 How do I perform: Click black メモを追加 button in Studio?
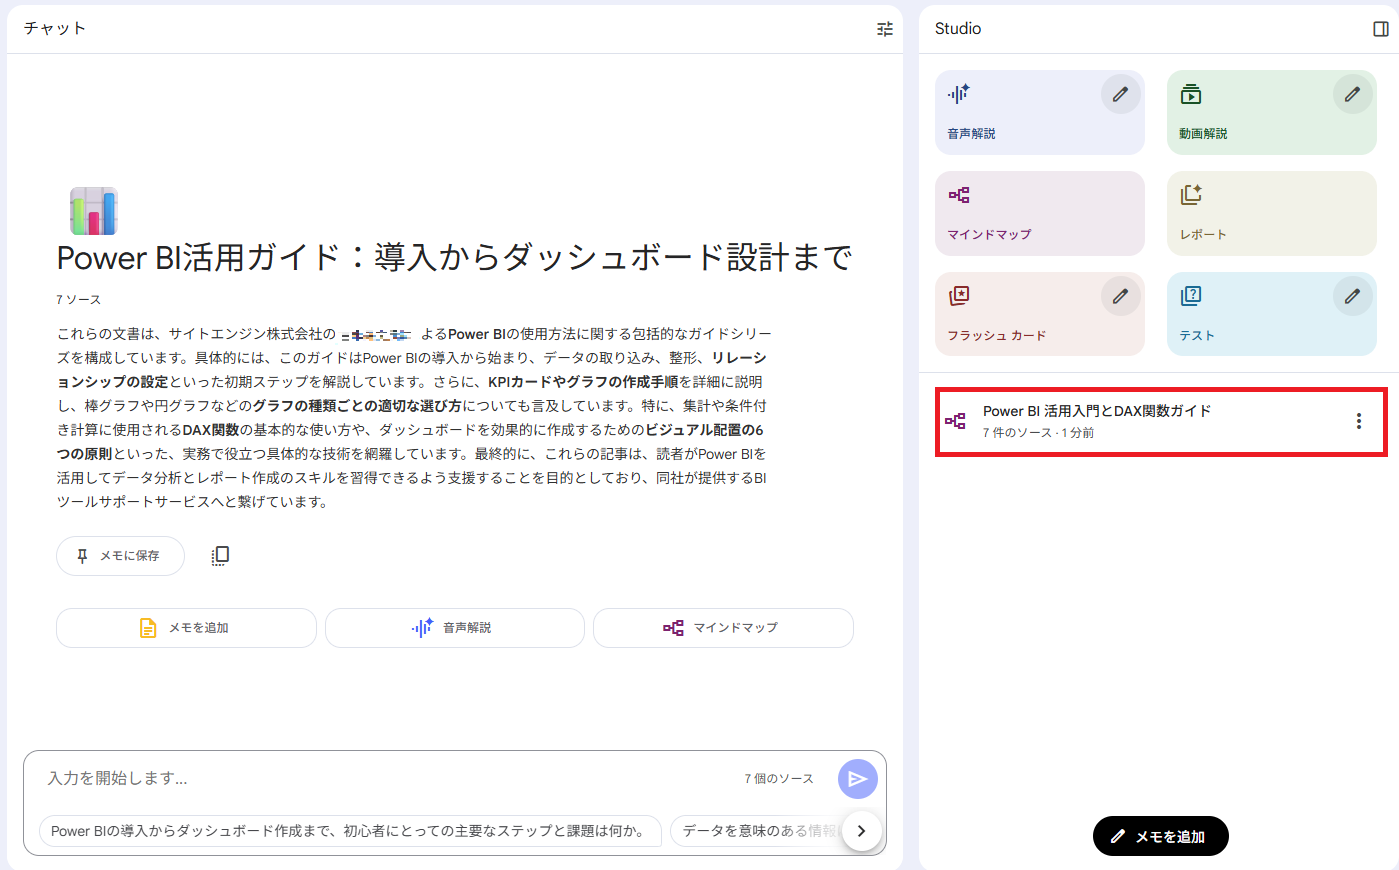click(x=1160, y=836)
